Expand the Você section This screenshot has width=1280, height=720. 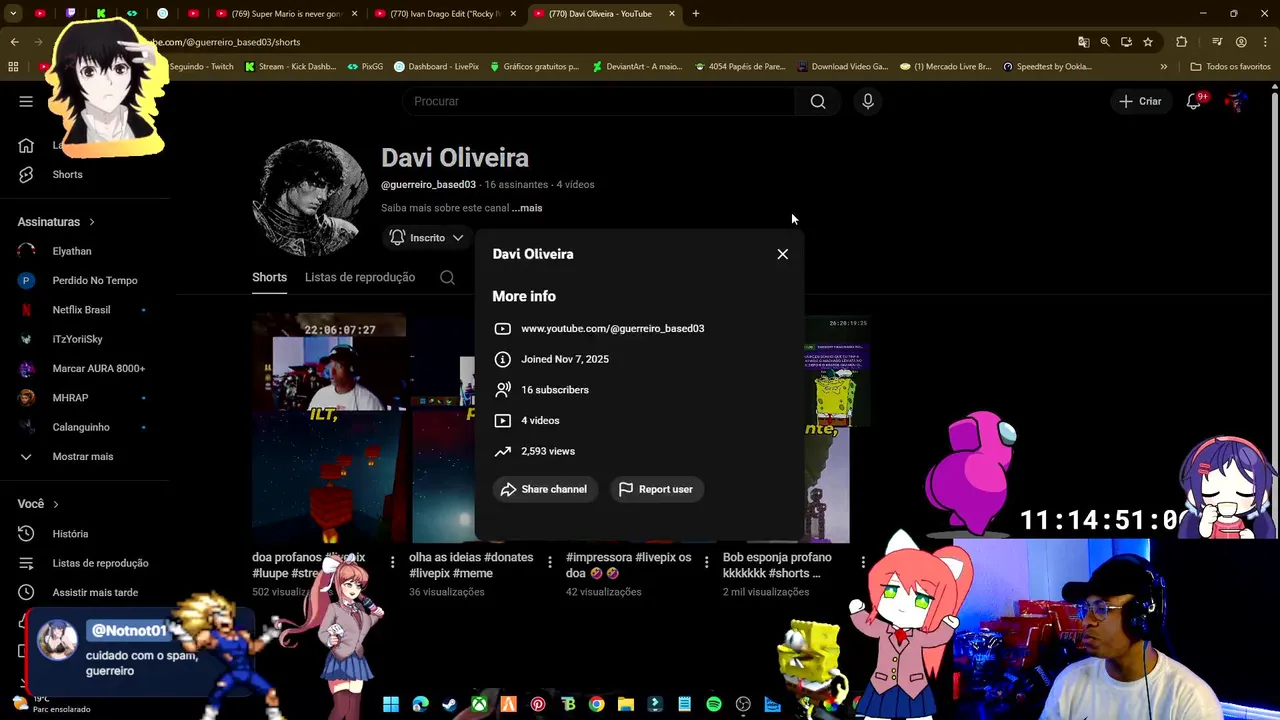tap(38, 504)
